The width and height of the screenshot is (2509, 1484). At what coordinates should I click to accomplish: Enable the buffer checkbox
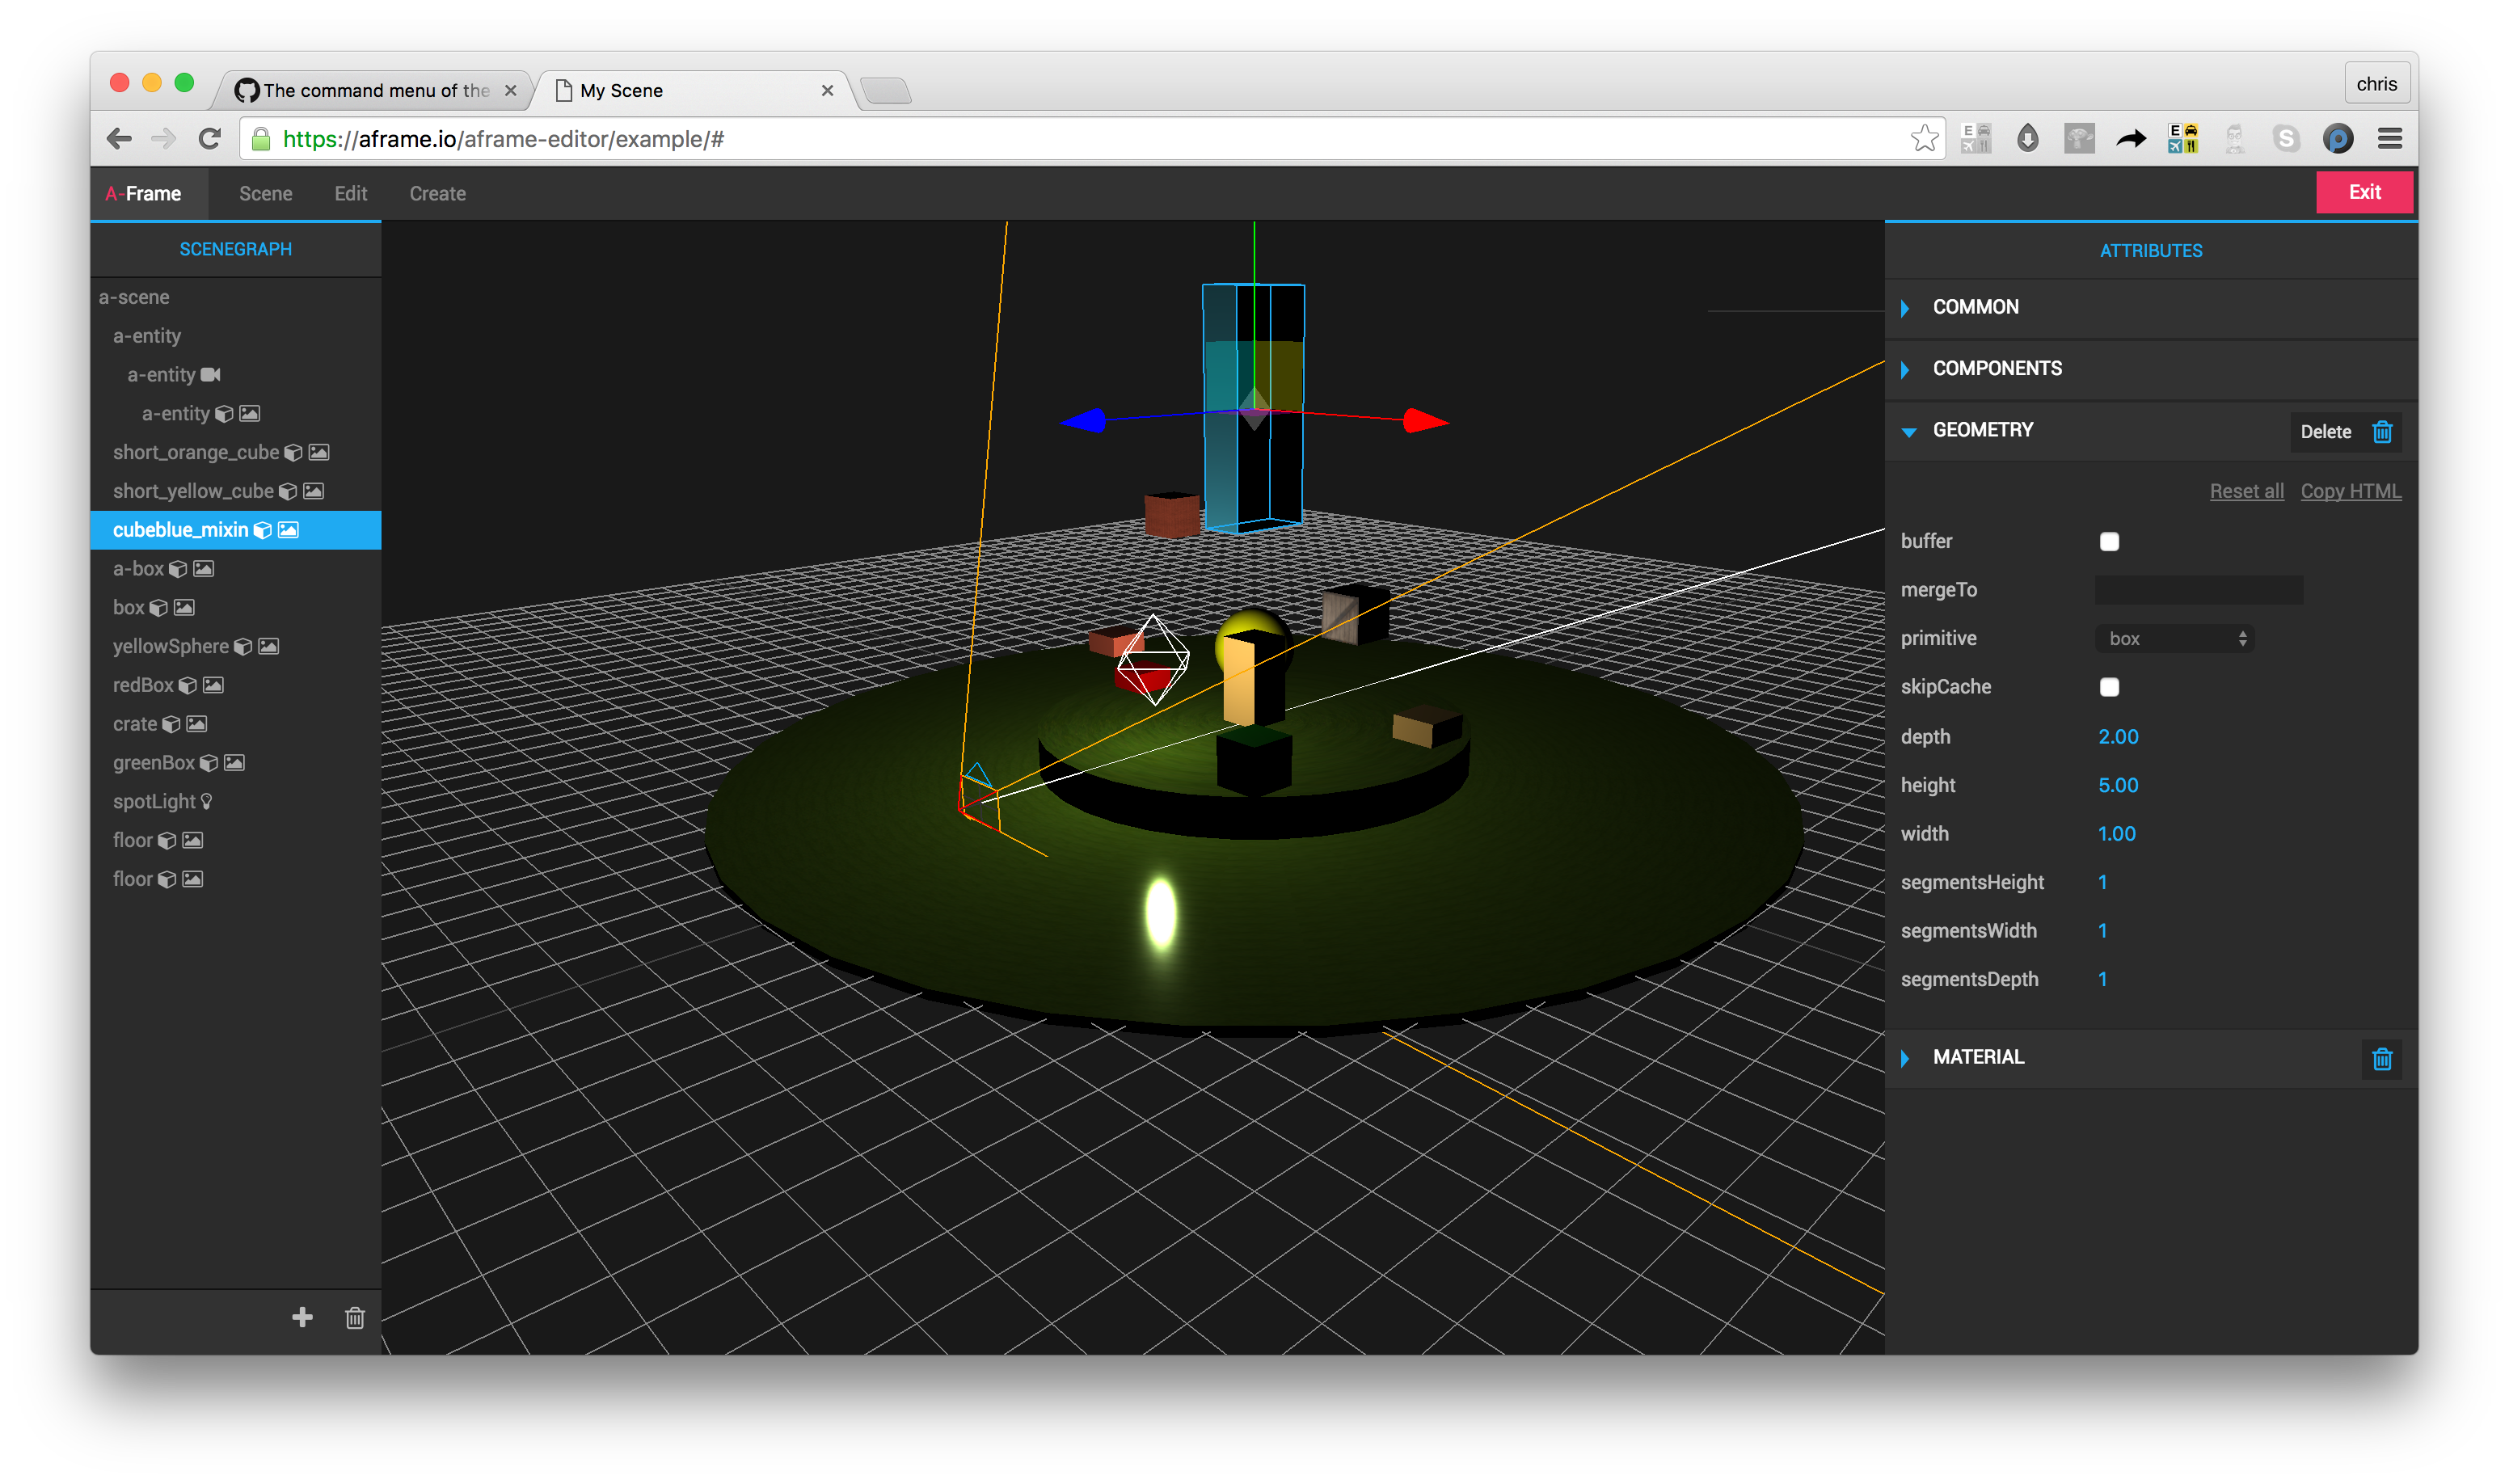click(2109, 541)
